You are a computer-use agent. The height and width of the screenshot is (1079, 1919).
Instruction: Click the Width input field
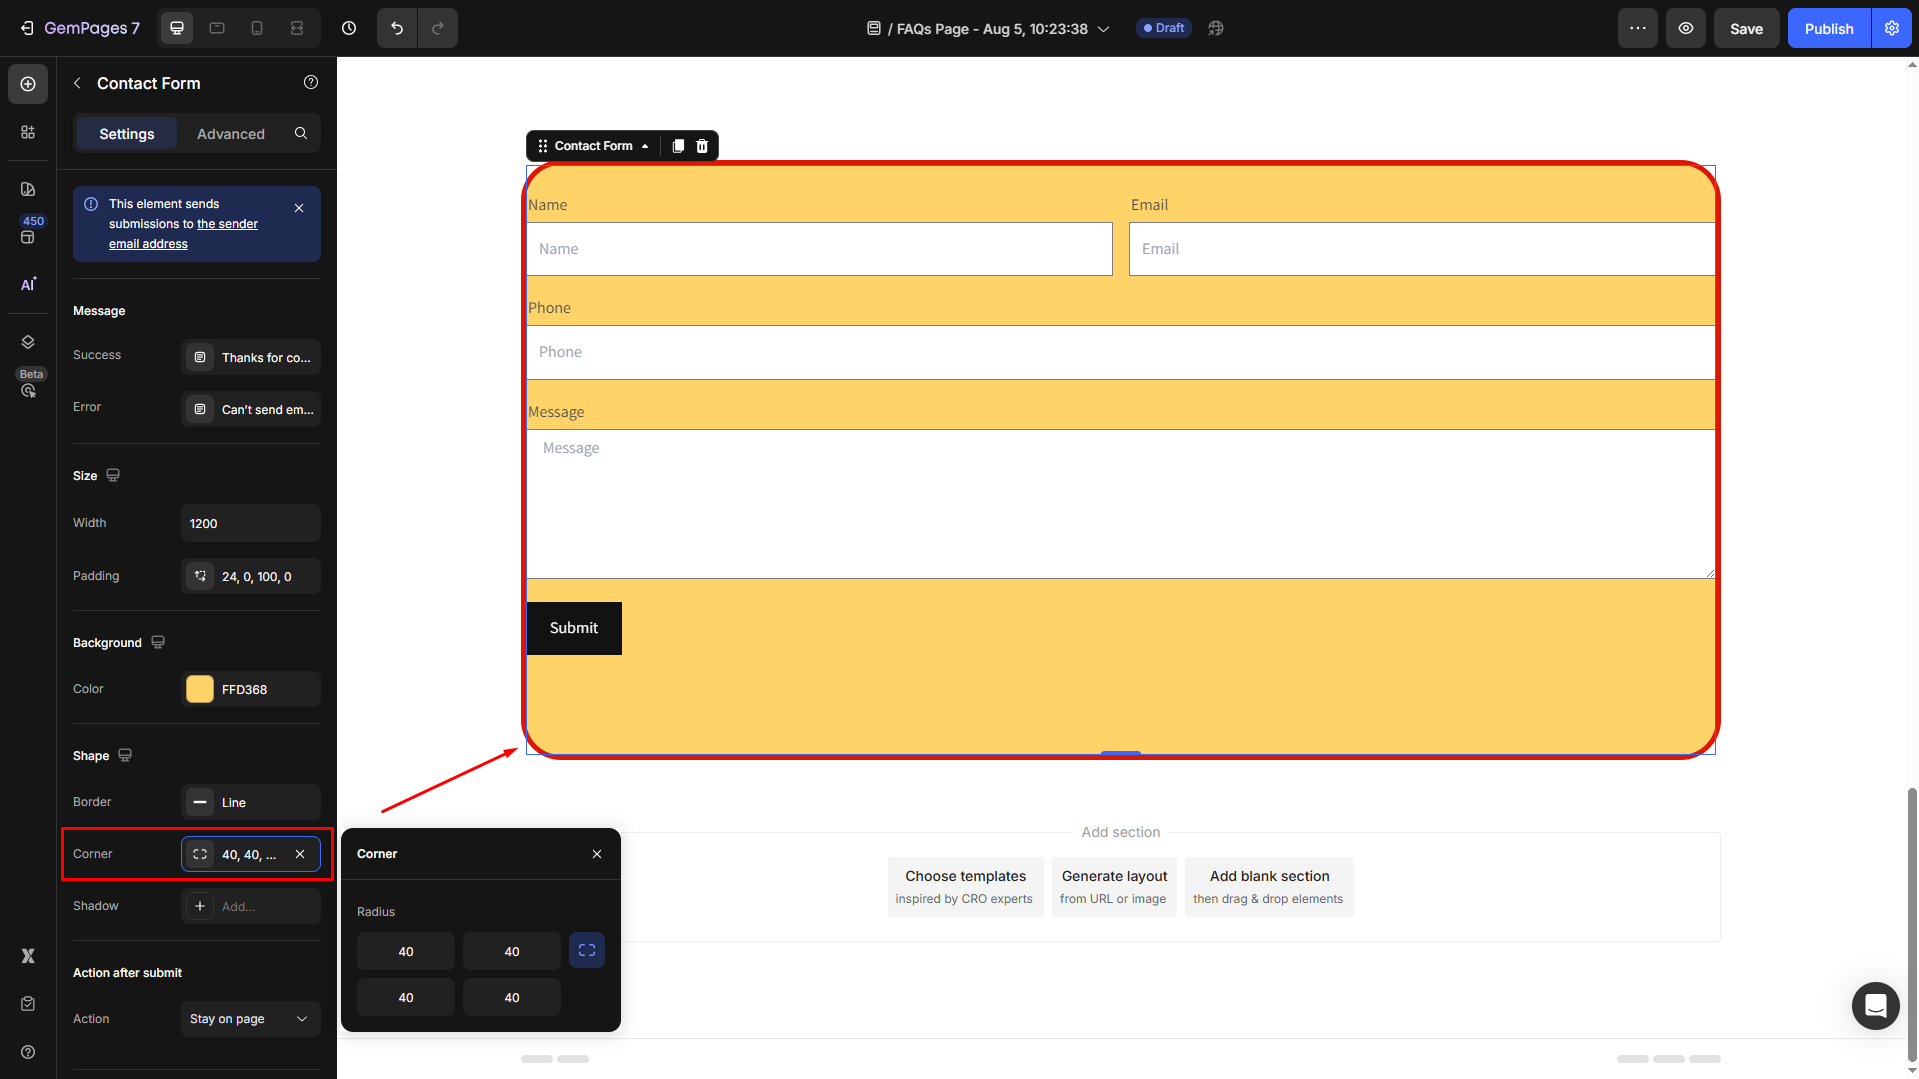(x=250, y=523)
